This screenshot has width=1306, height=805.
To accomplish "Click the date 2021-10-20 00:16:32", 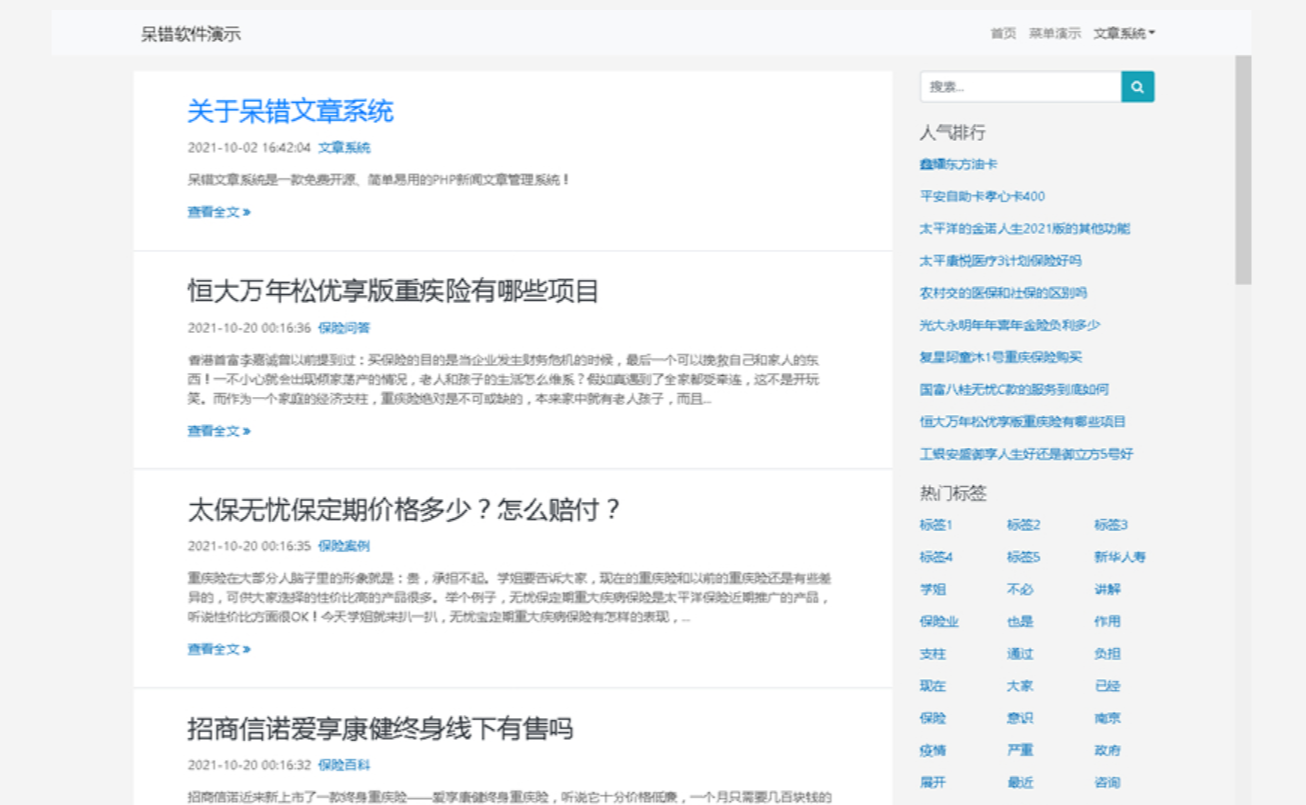I will 249,765.
